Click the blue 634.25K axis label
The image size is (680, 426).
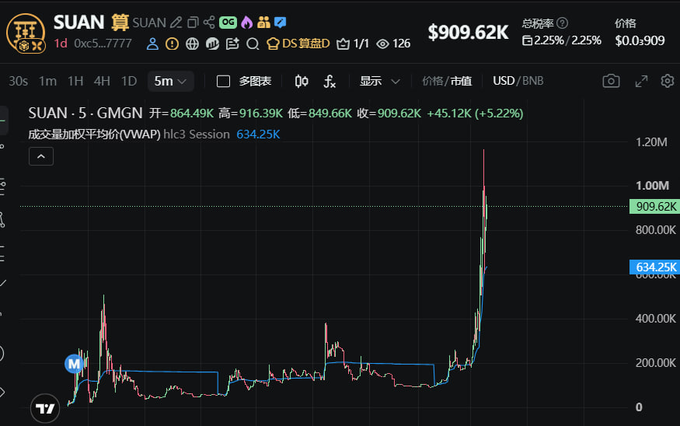pos(654,267)
